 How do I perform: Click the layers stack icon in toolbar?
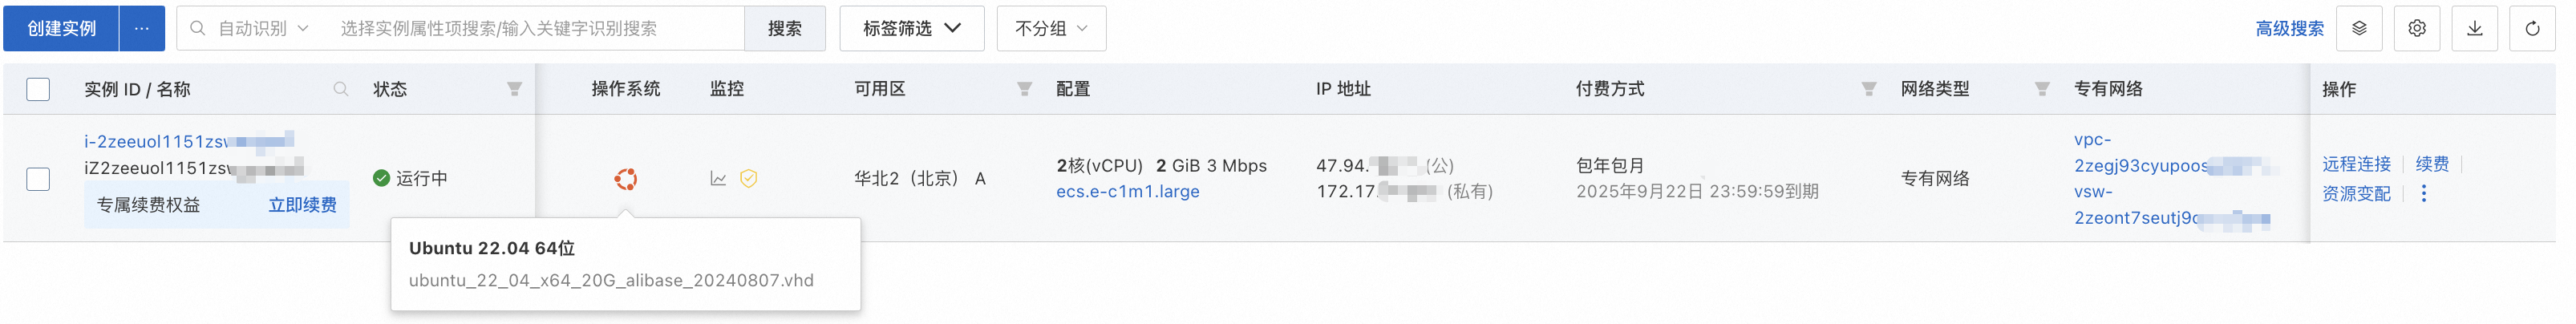(x=2358, y=29)
